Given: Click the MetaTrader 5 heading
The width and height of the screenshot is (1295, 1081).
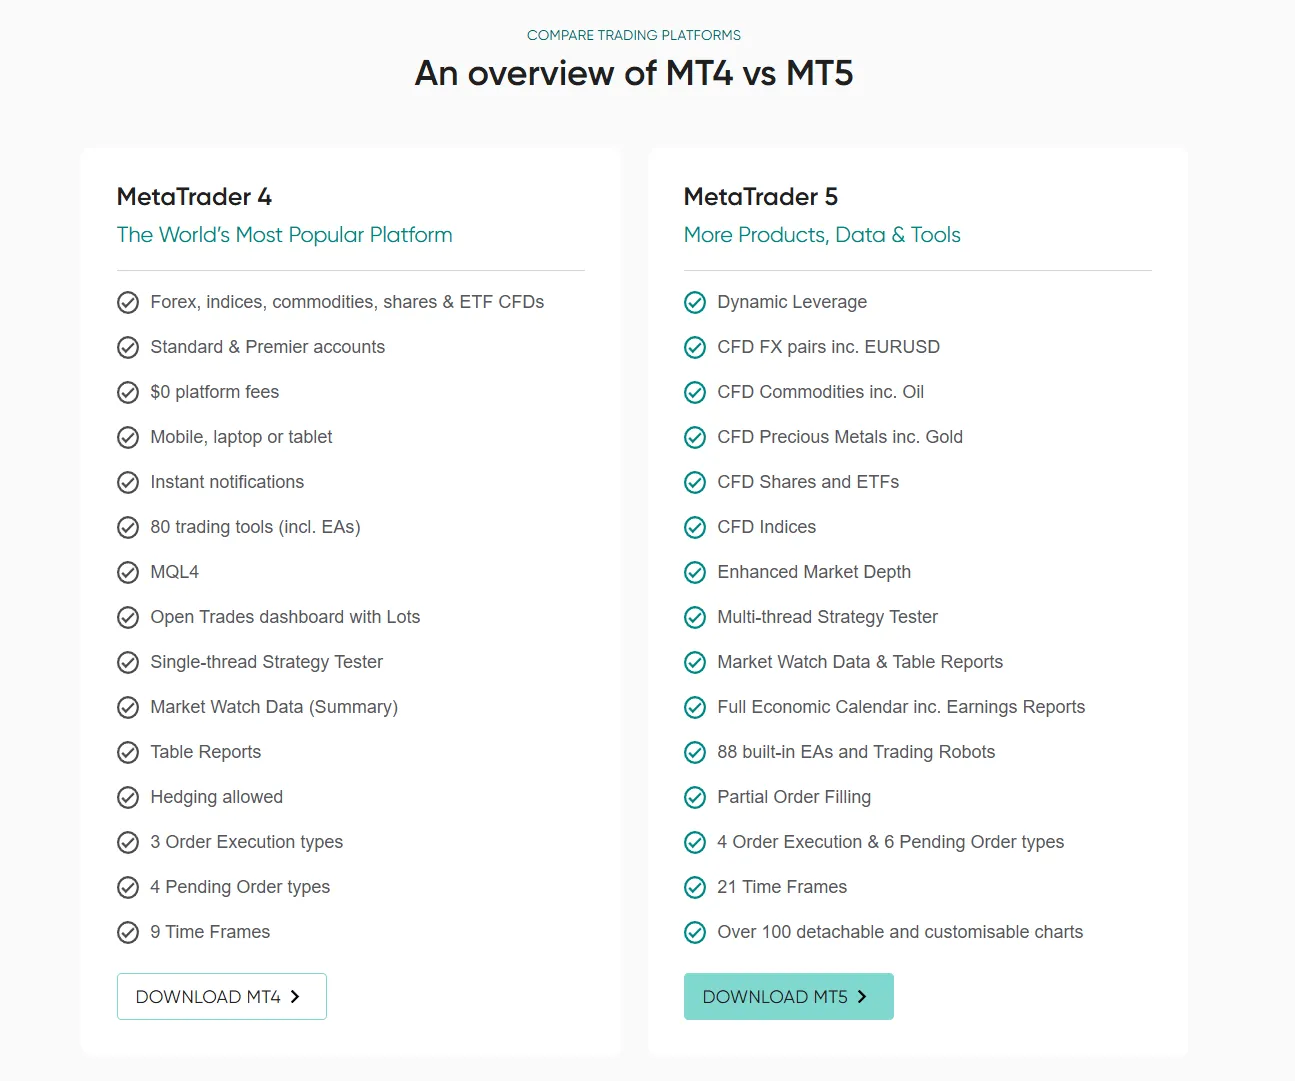Looking at the screenshot, I should click(761, 197).
